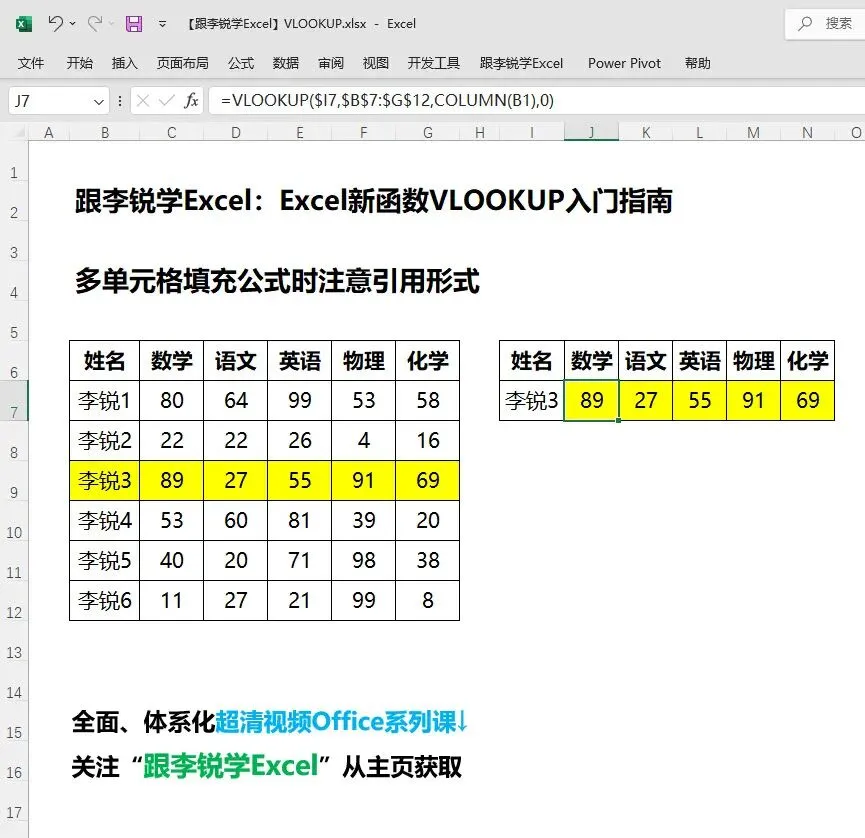Screen dimensions: 865x838
Task: Click the green 跟李锐学Excel text
Action: click(230, 766)
